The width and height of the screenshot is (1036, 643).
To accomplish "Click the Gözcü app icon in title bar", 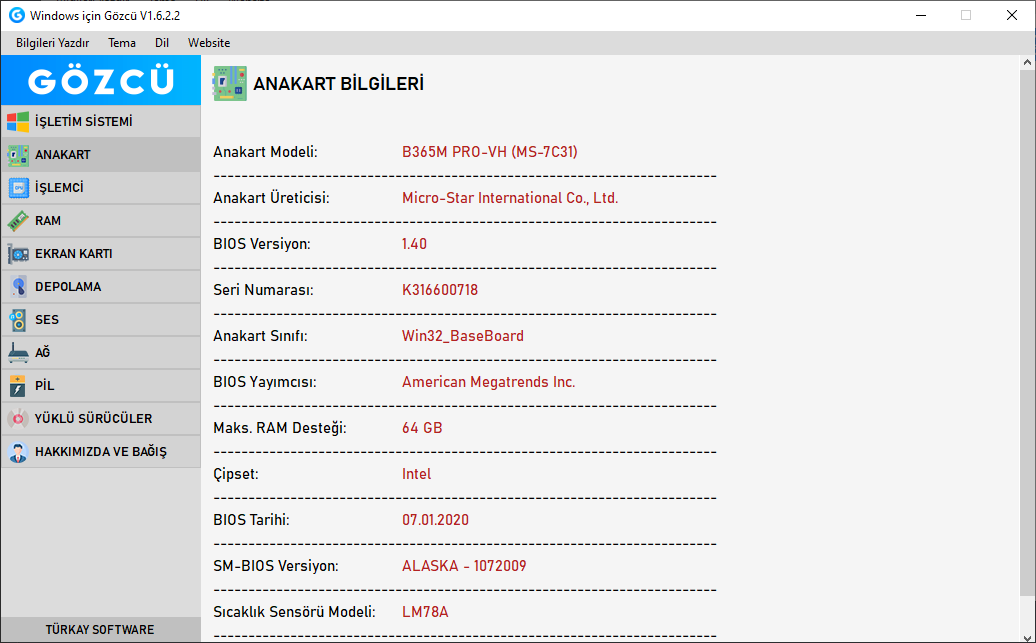I will 17,15.
